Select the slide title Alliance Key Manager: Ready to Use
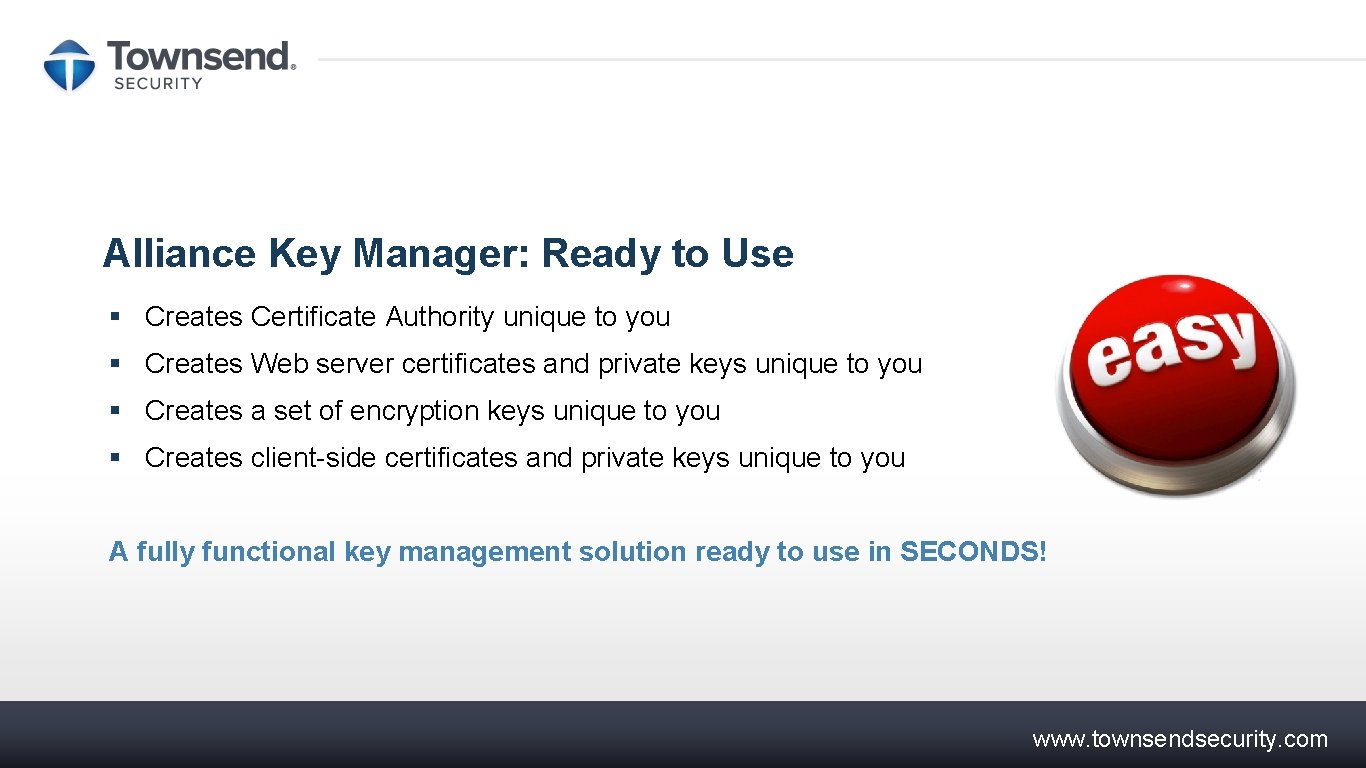The width and height of the screenshot is (1366, 768). (448, 254)
